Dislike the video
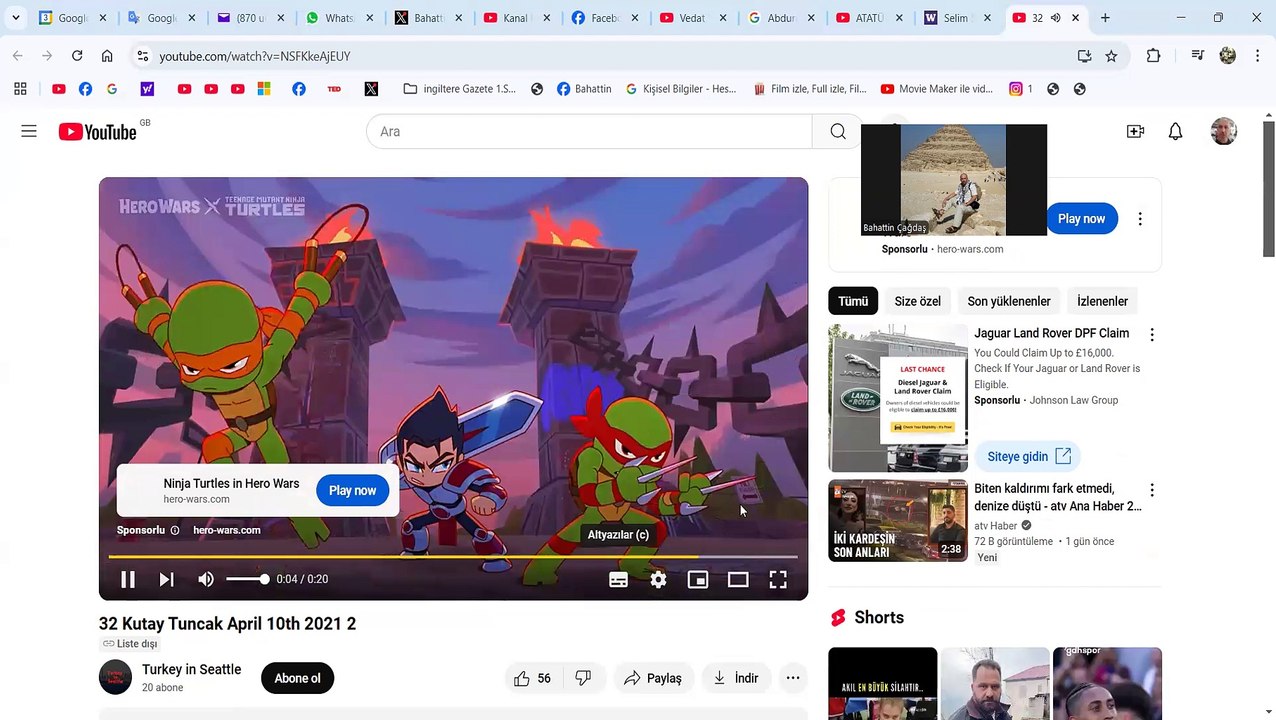This screenshot has width=1276, height=720. pyautogui.click(x=583, y=678)
